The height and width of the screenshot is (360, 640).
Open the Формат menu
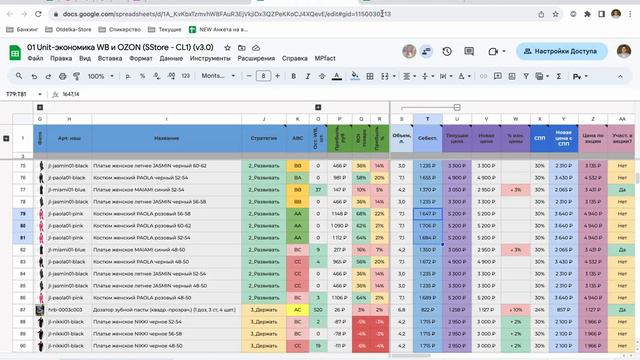point(141,58)
